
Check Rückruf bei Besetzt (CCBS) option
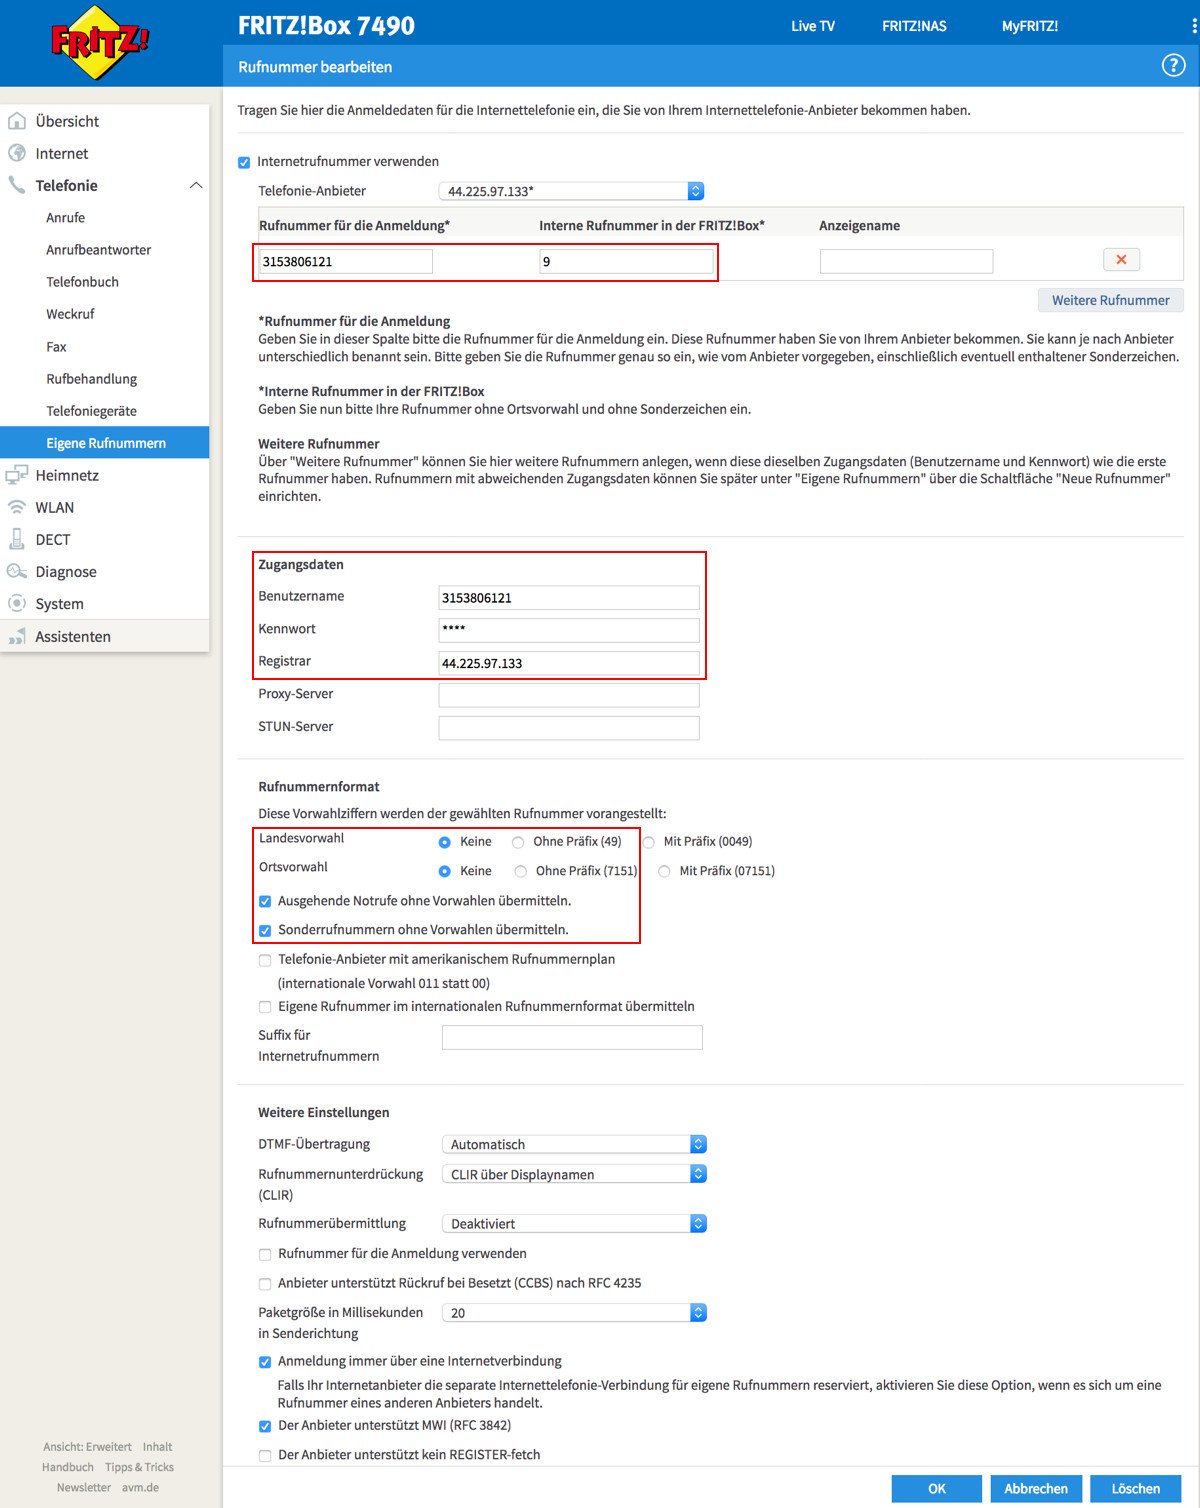point(265,1284)
